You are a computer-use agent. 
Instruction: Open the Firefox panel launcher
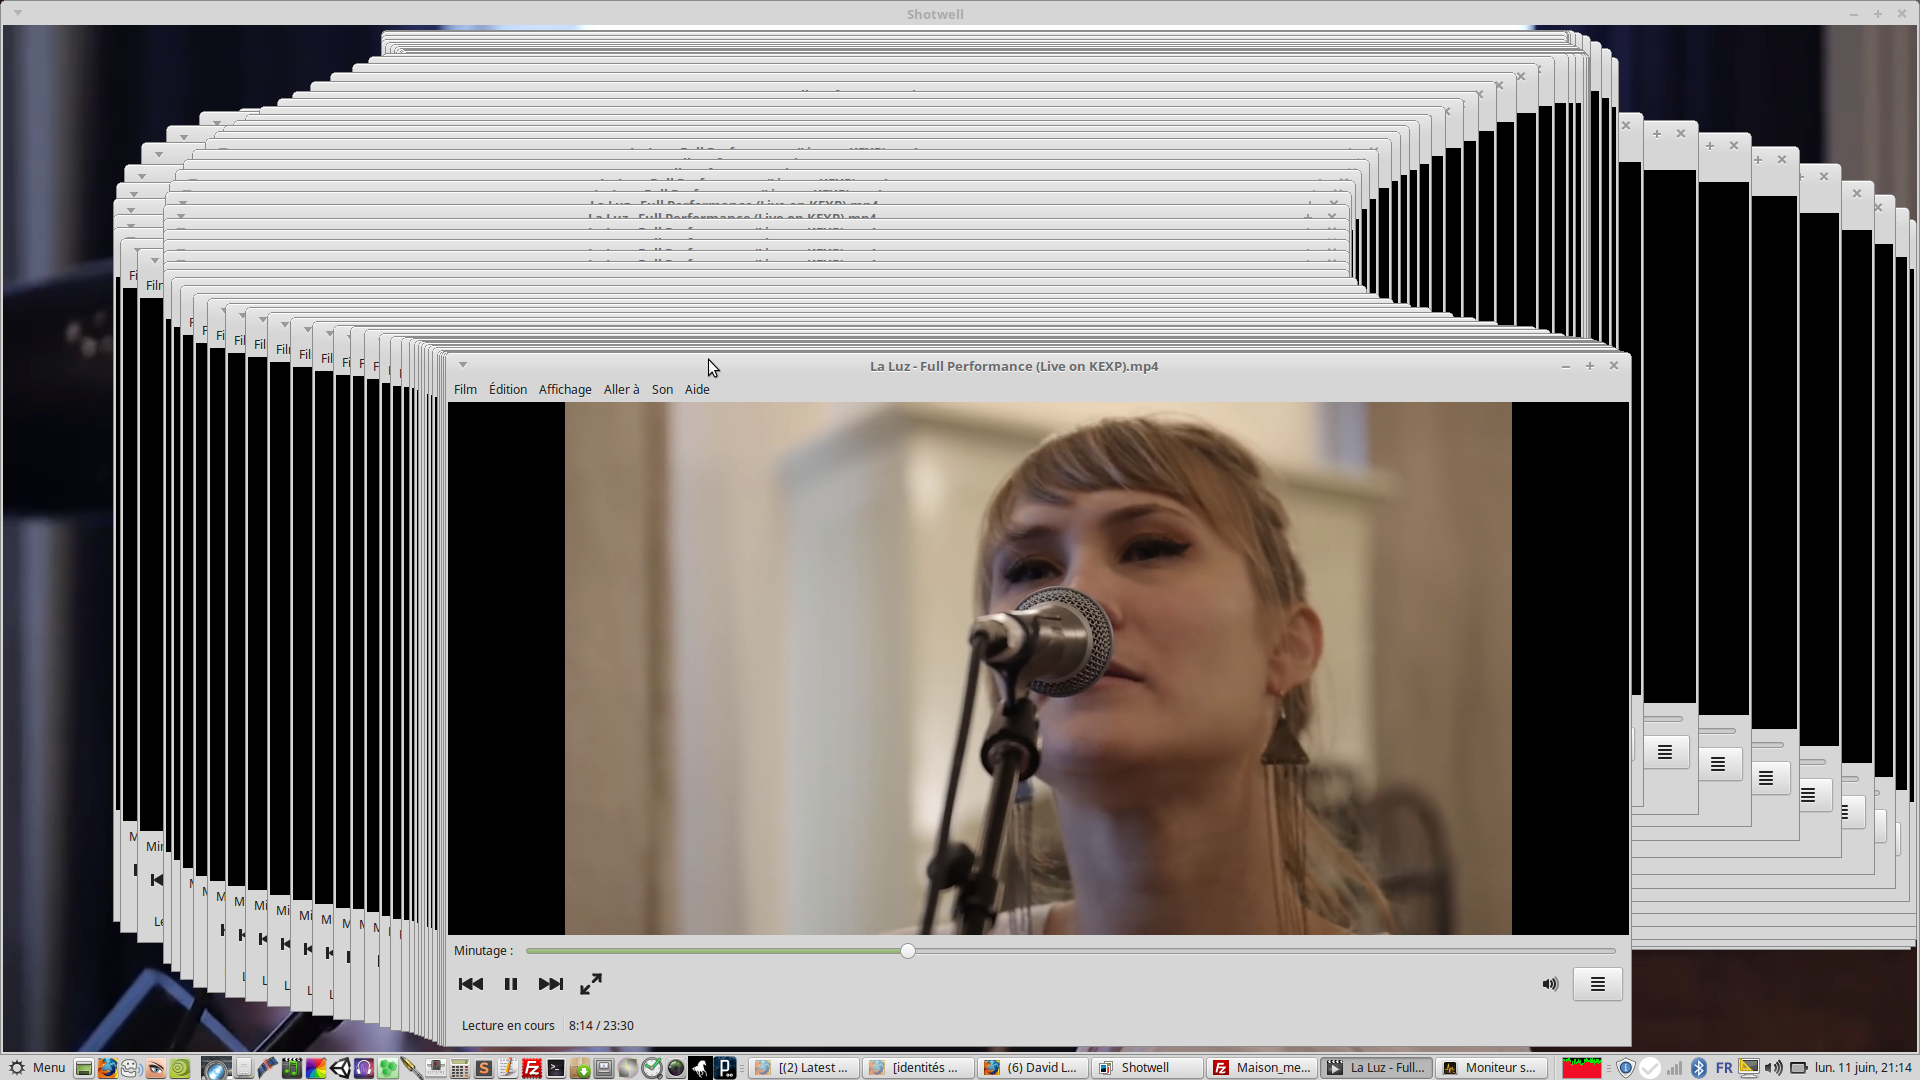tap(107, 1068)
